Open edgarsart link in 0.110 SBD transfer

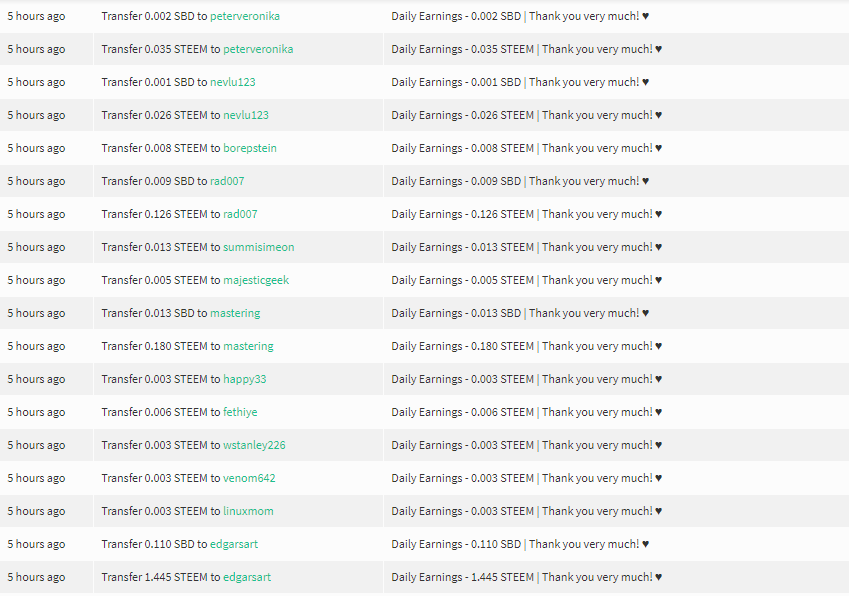[x=234, y=545]
